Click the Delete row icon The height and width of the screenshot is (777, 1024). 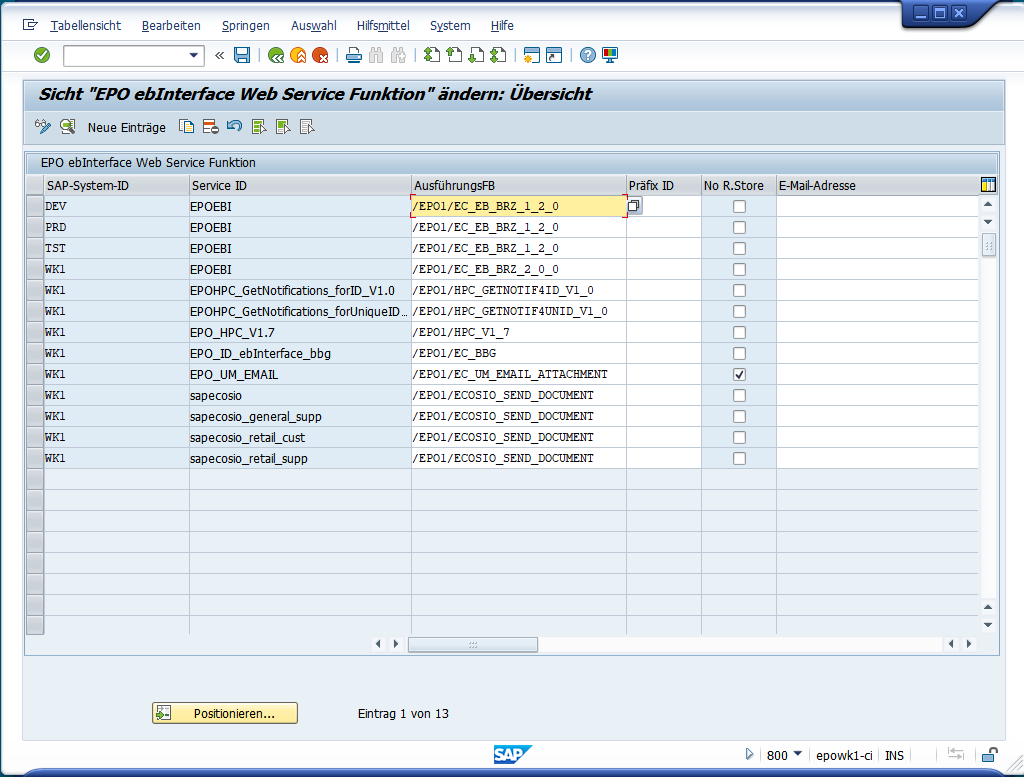point(210,127)
